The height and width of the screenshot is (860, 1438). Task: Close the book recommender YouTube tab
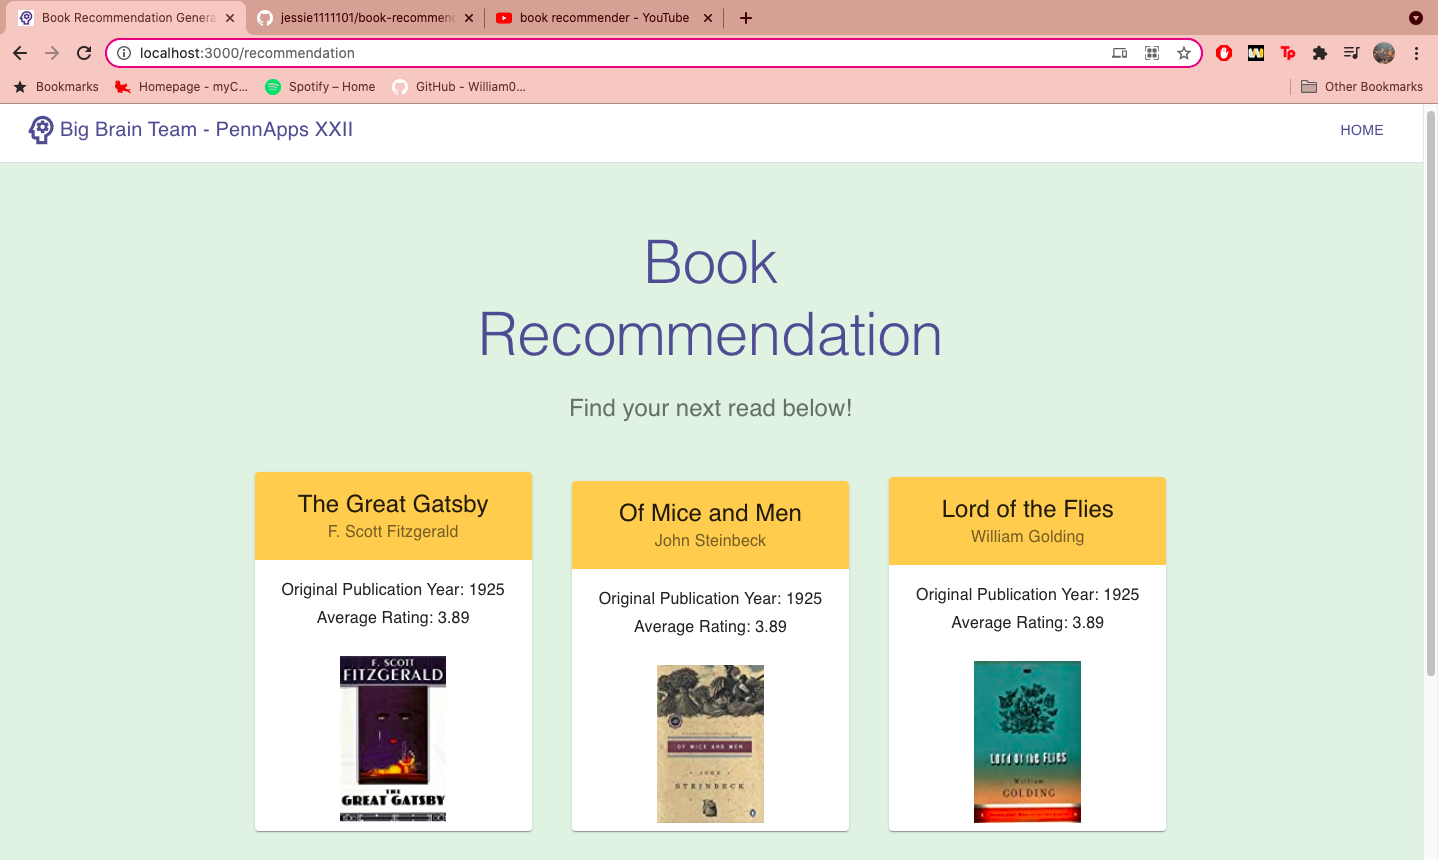pyautogui.click(x=708, y=18)
